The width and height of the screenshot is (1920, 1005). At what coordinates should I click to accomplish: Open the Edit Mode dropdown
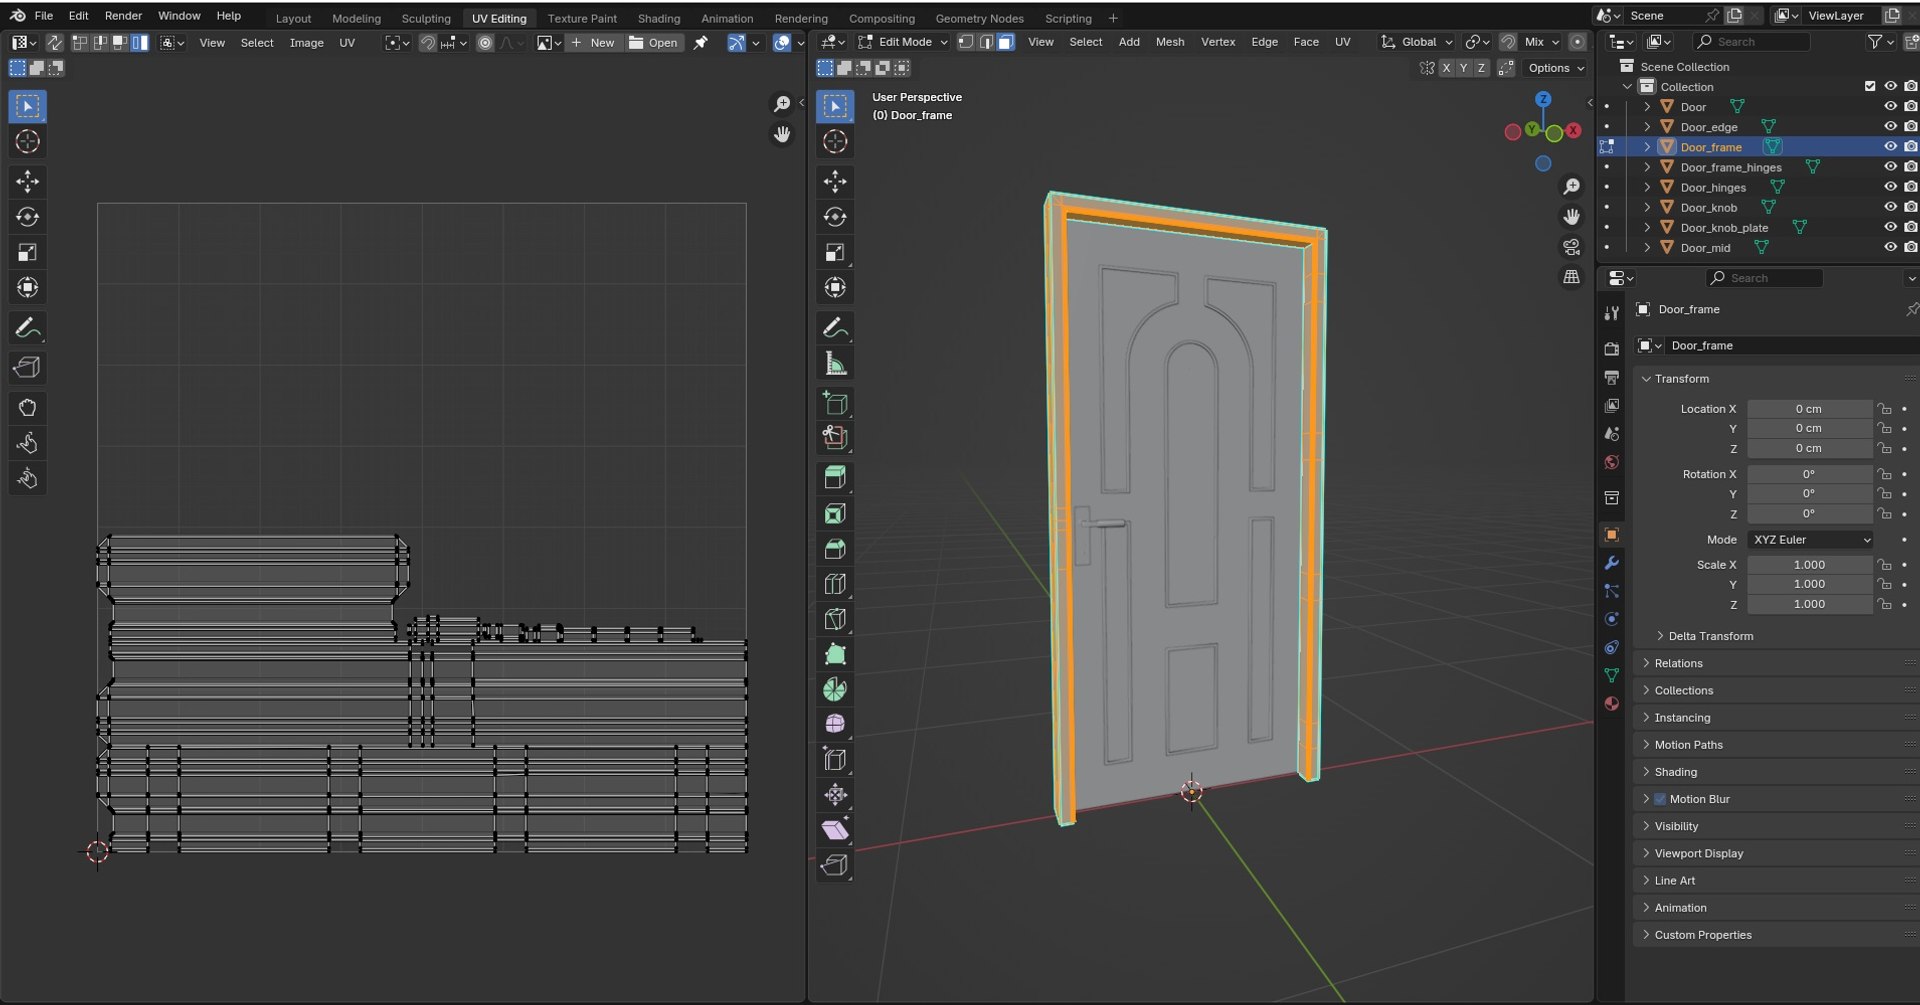902,42
